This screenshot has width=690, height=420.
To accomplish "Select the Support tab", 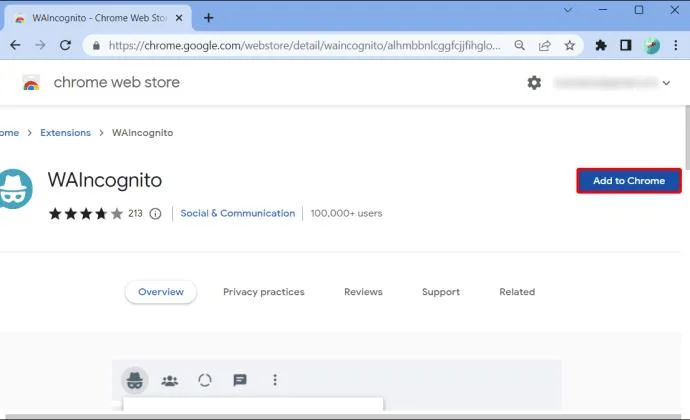I will click(x=441, y=292).
